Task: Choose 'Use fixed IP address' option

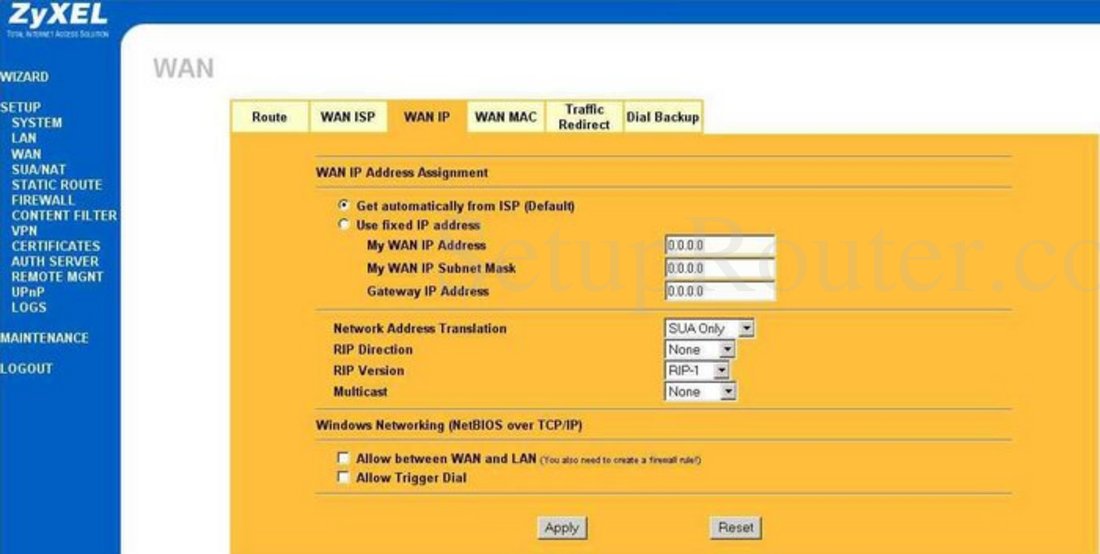Action: pyautogui.click(x=343, y=225)
